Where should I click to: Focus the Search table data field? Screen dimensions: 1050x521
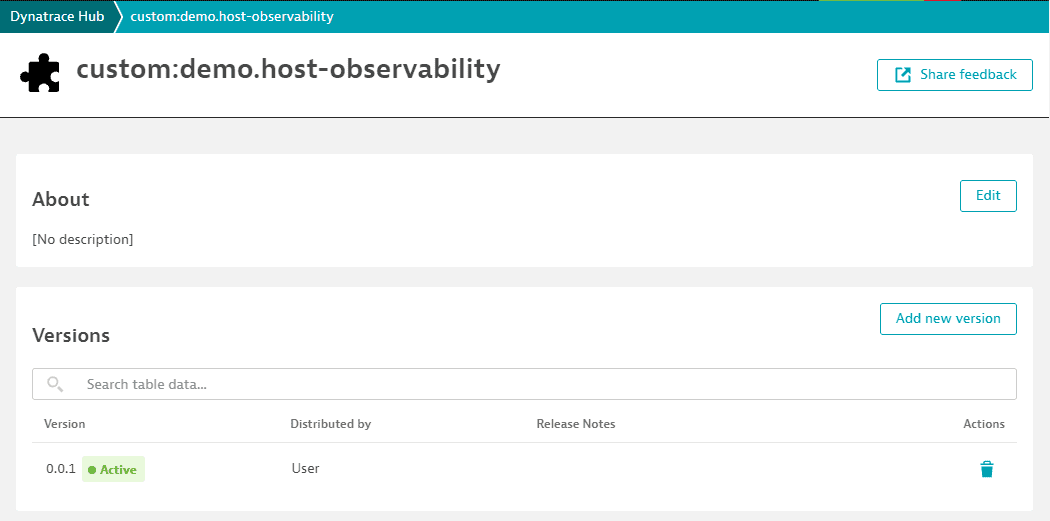[524, 384]
